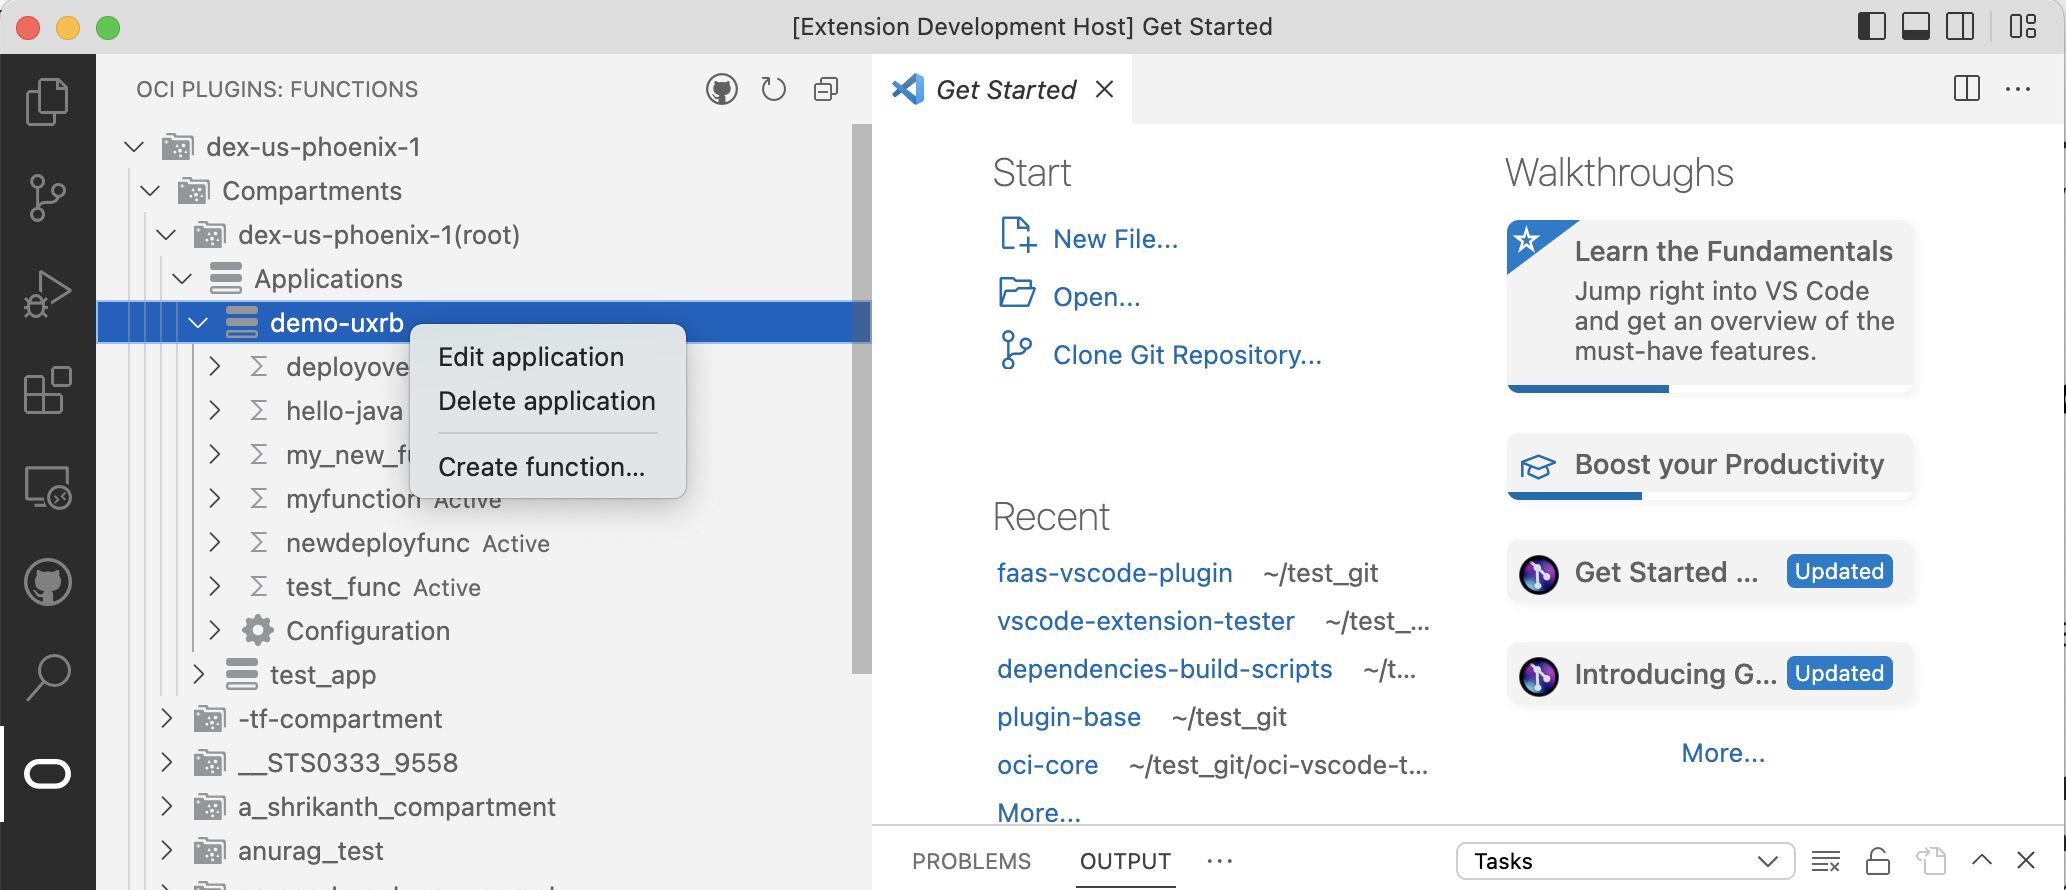Open Run and Debug view
The width and height of the screenshot is (2066, 890).
point(47,294)
